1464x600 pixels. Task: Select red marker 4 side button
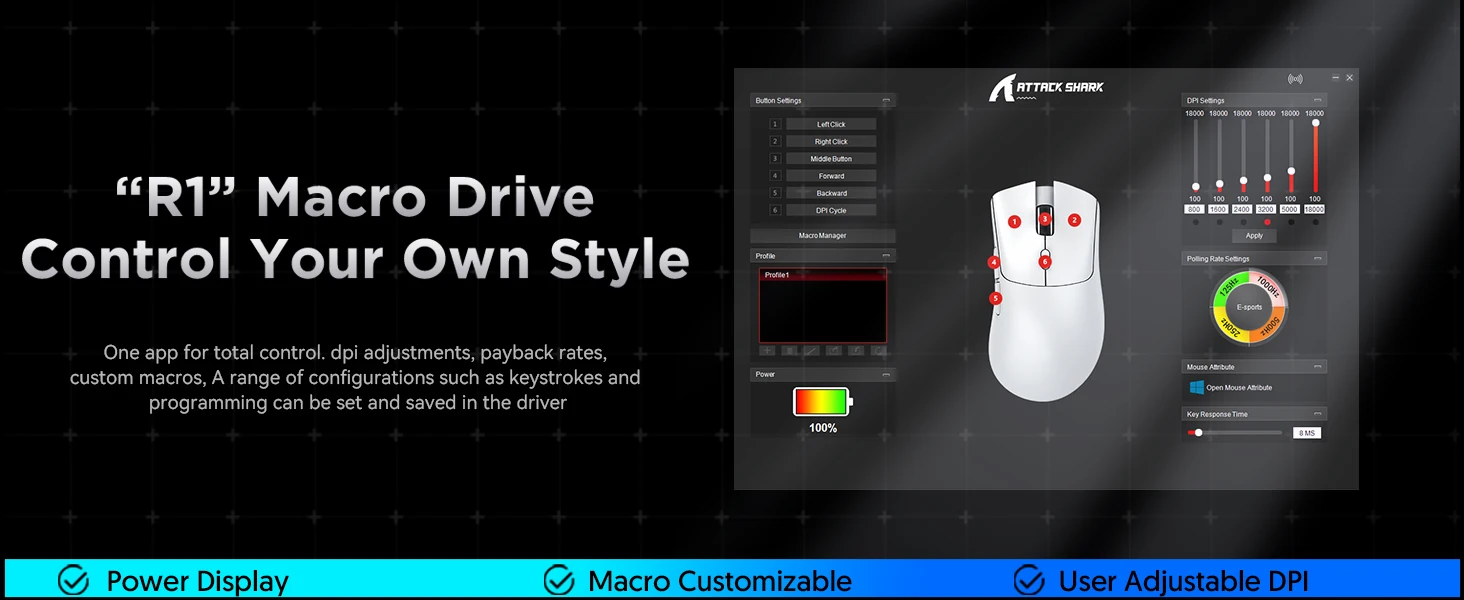[x=994, y=263]
